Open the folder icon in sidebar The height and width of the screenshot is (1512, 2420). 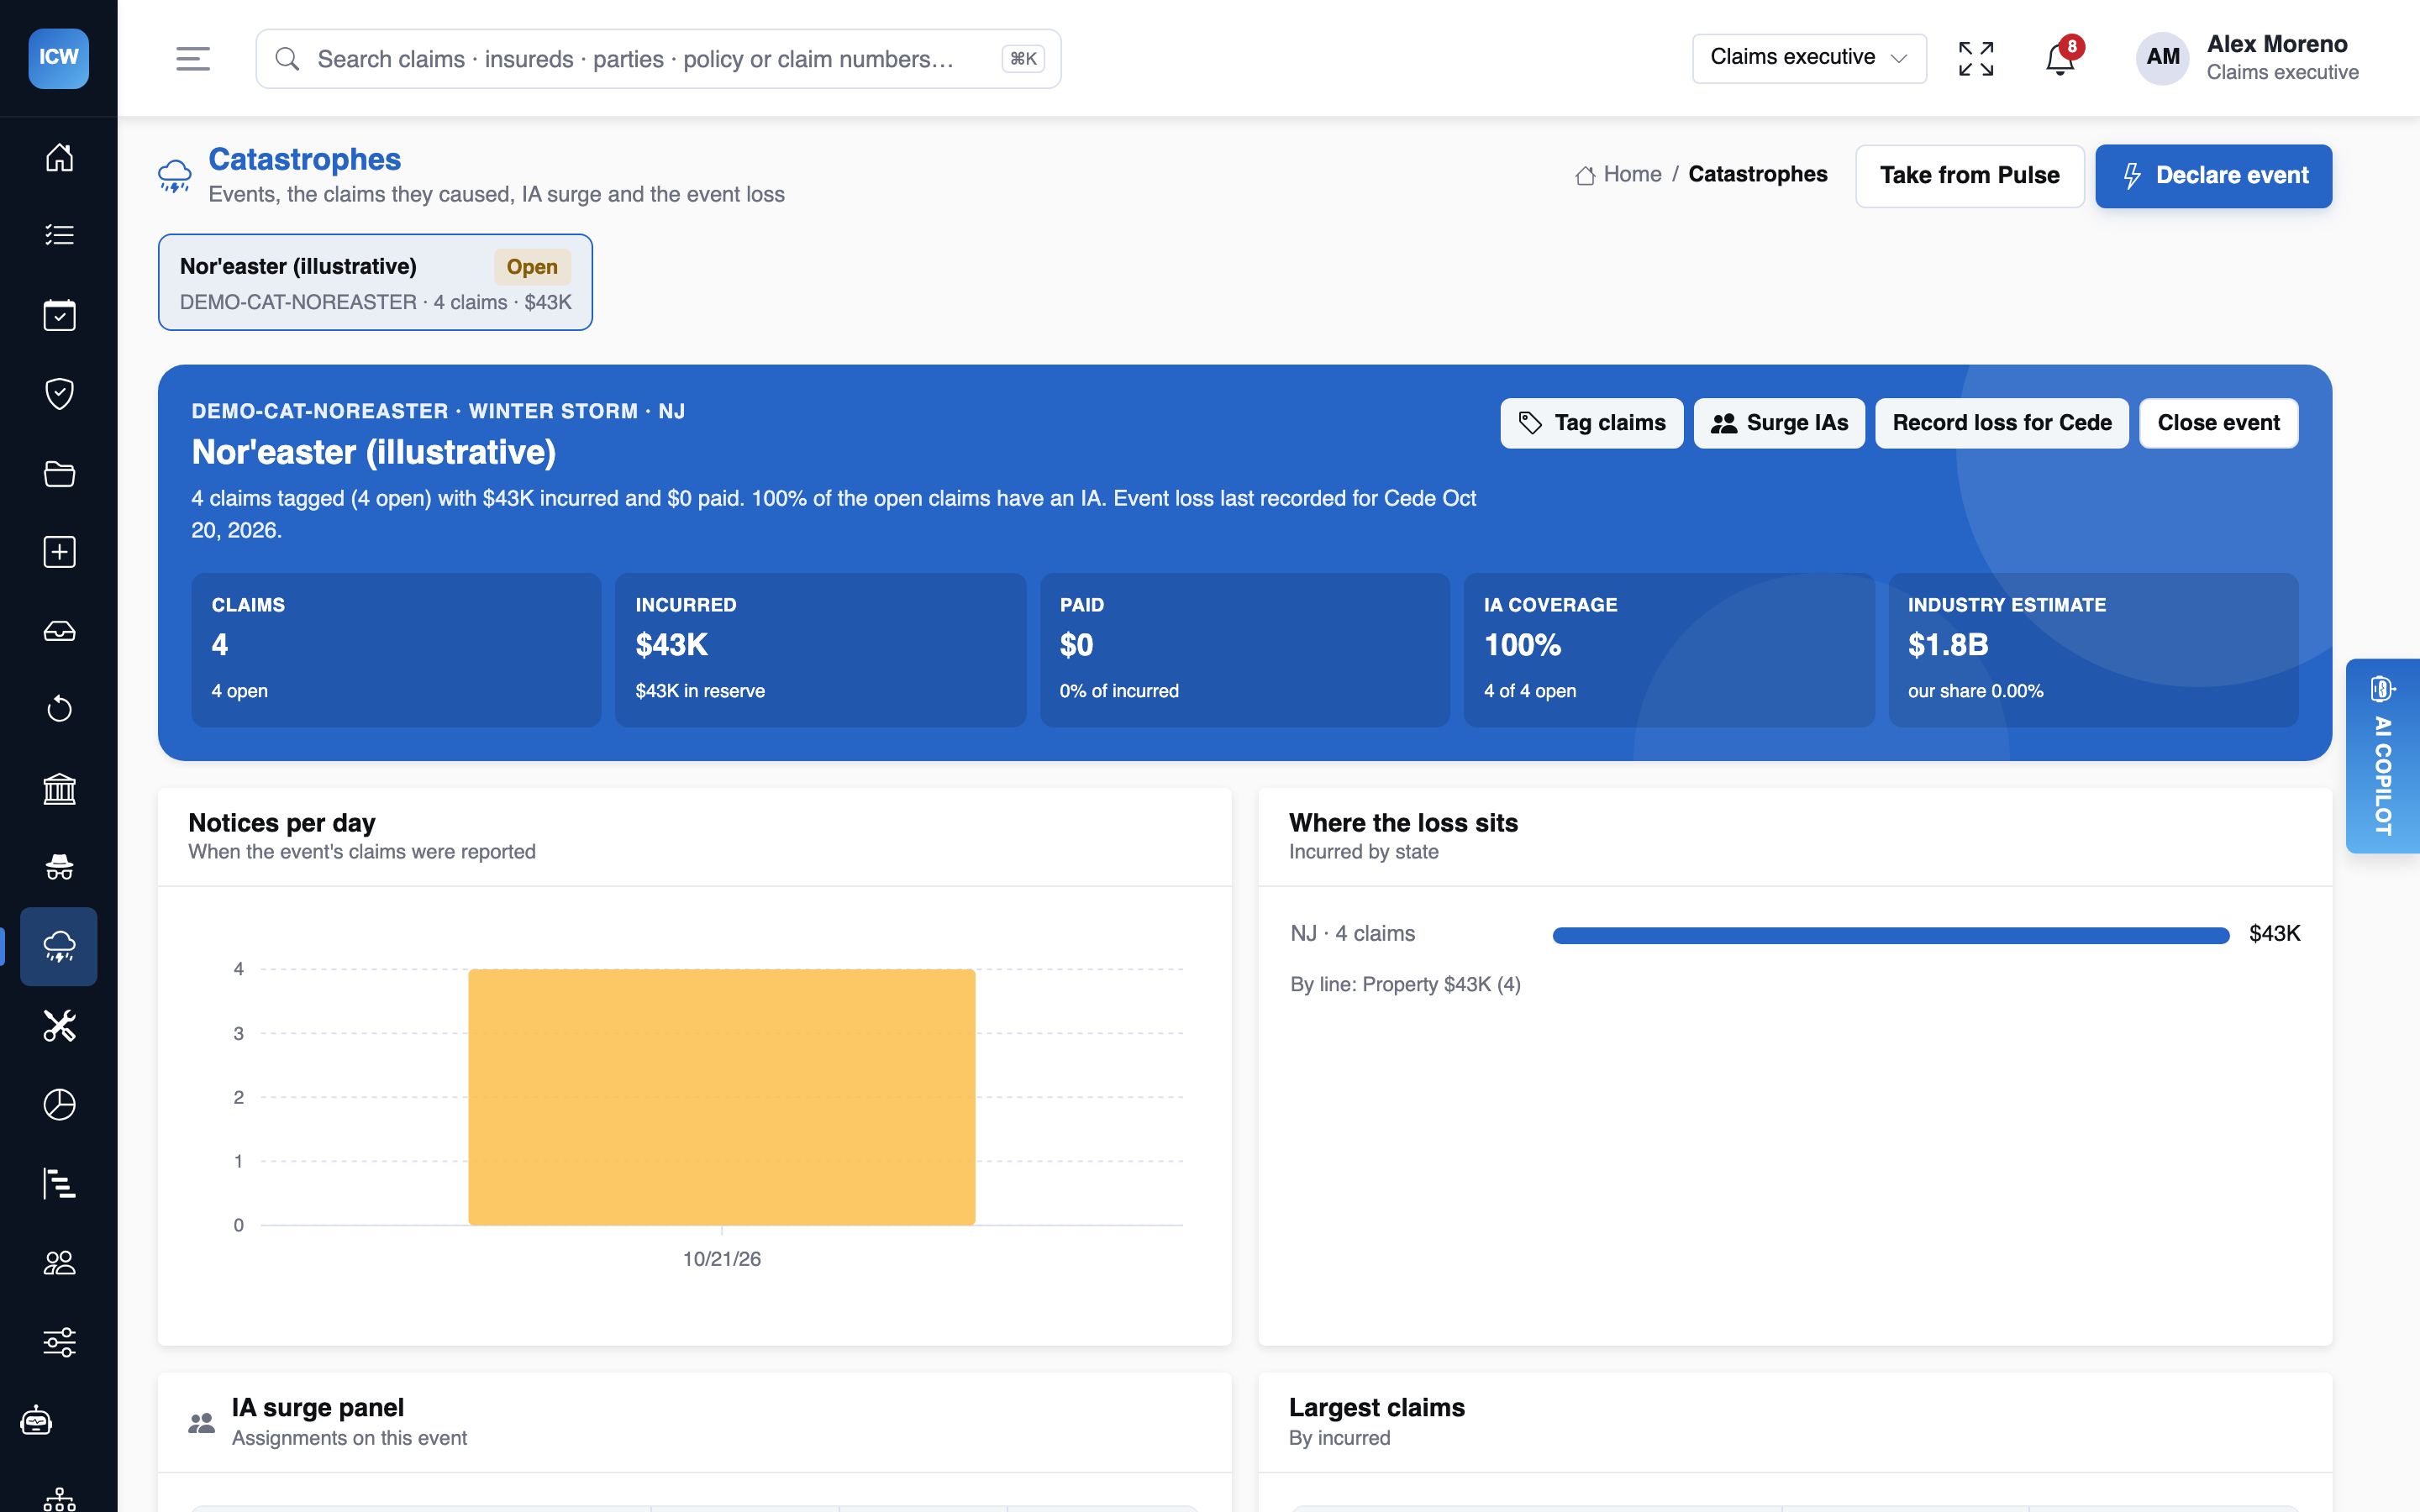point(59,473)
